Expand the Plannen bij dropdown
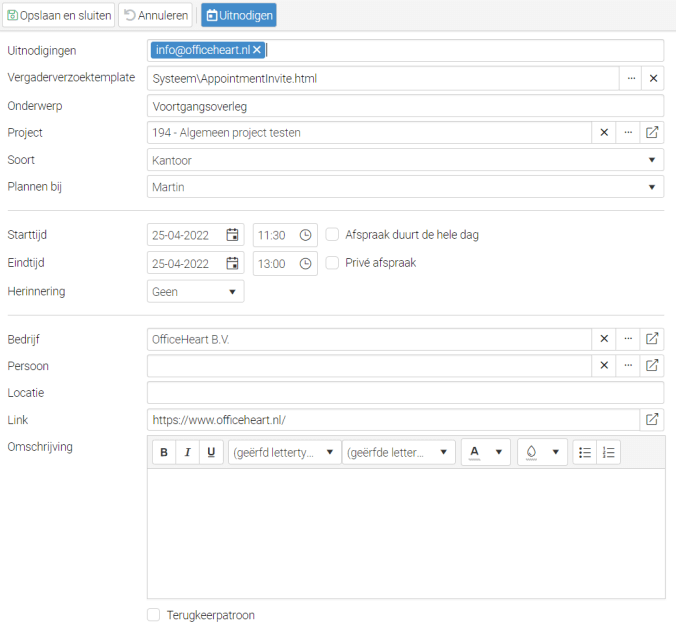Screen dimensions: 676x629 (652, 187)
